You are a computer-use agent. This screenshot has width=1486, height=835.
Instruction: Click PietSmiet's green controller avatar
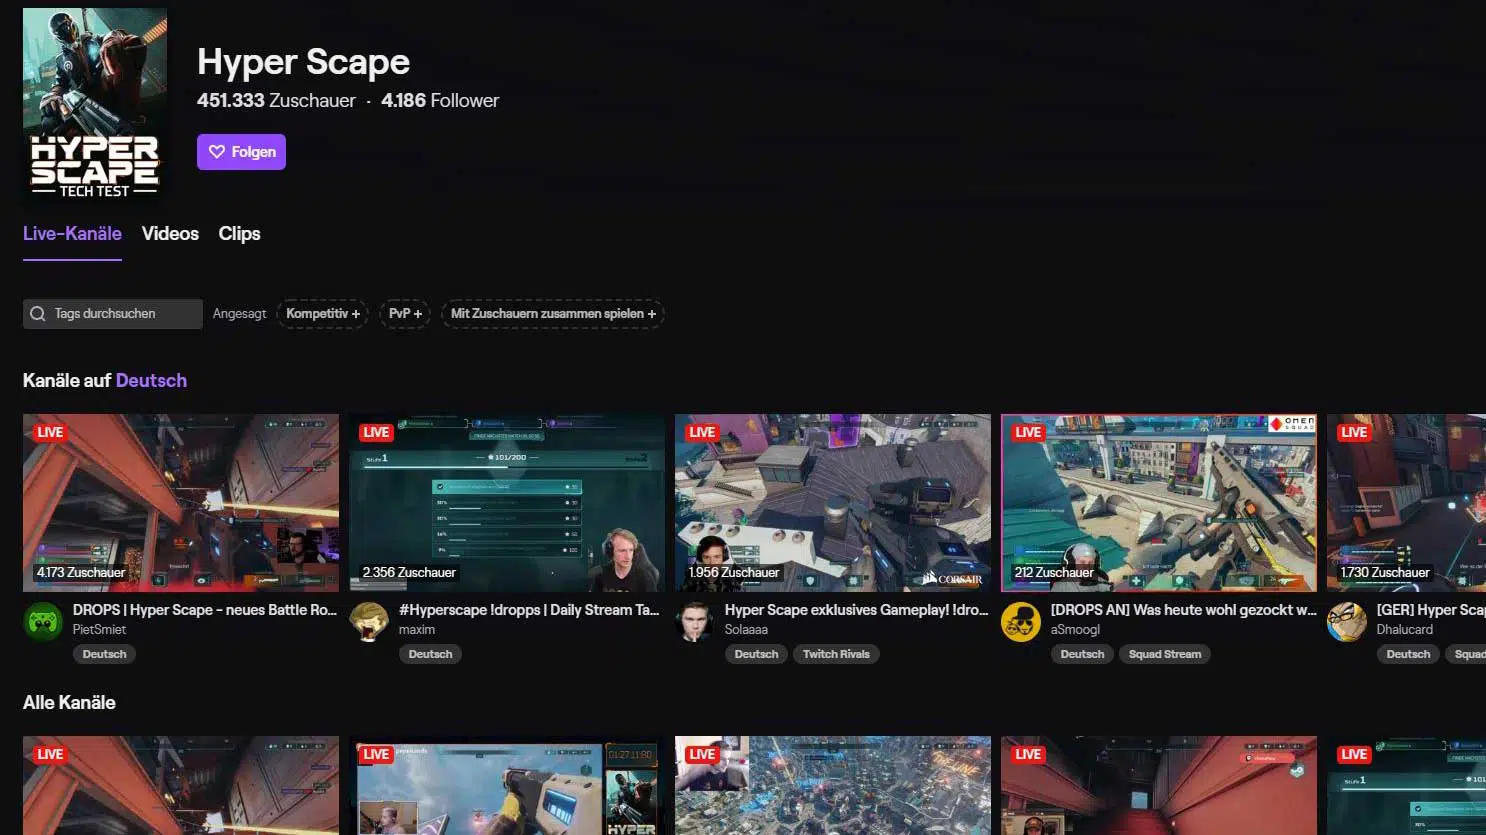pos(43,622)
